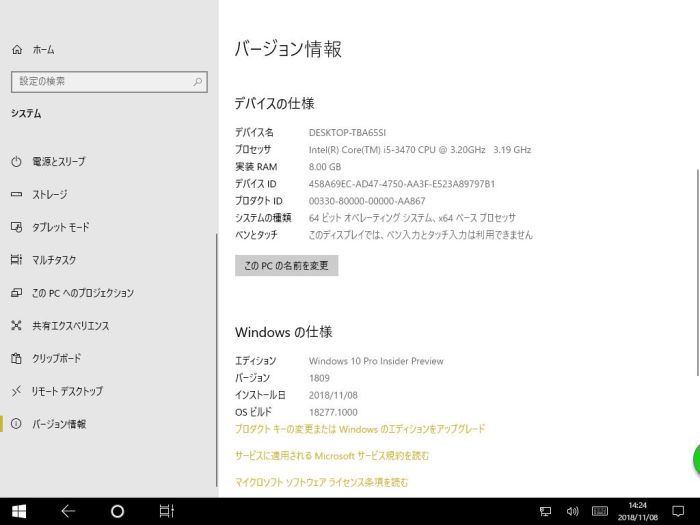The height and width of the screenshot is (525, 700).
Task: Click the 設定の検索 search field
Action: coord(108,81)
